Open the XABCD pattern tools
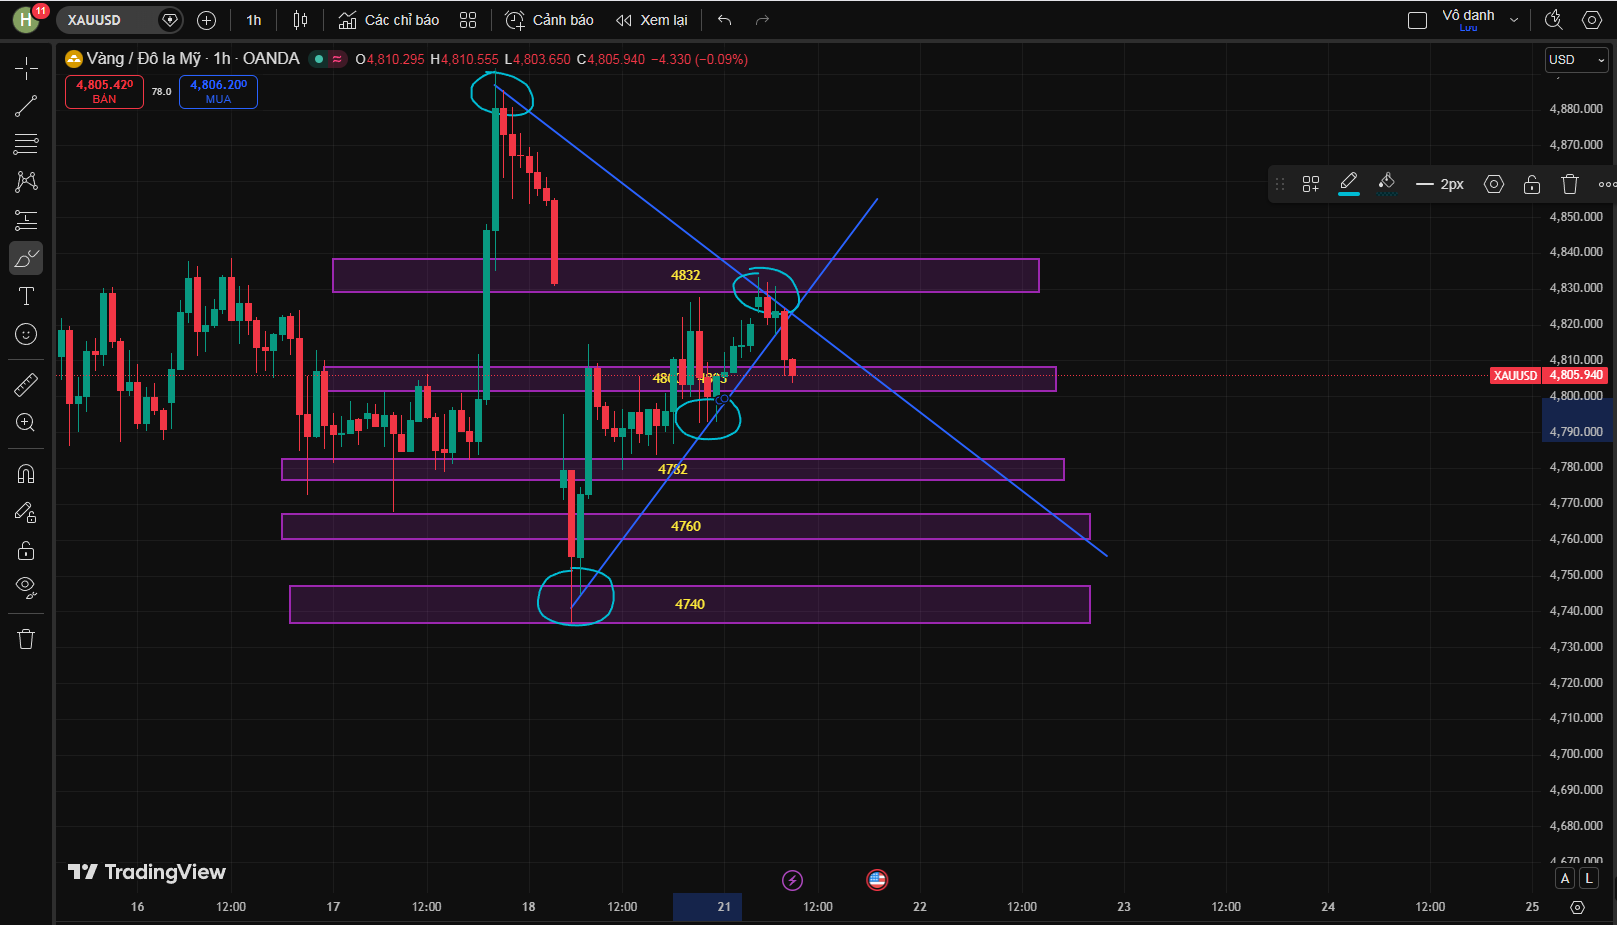1617x925 pixels. [26, 182]
